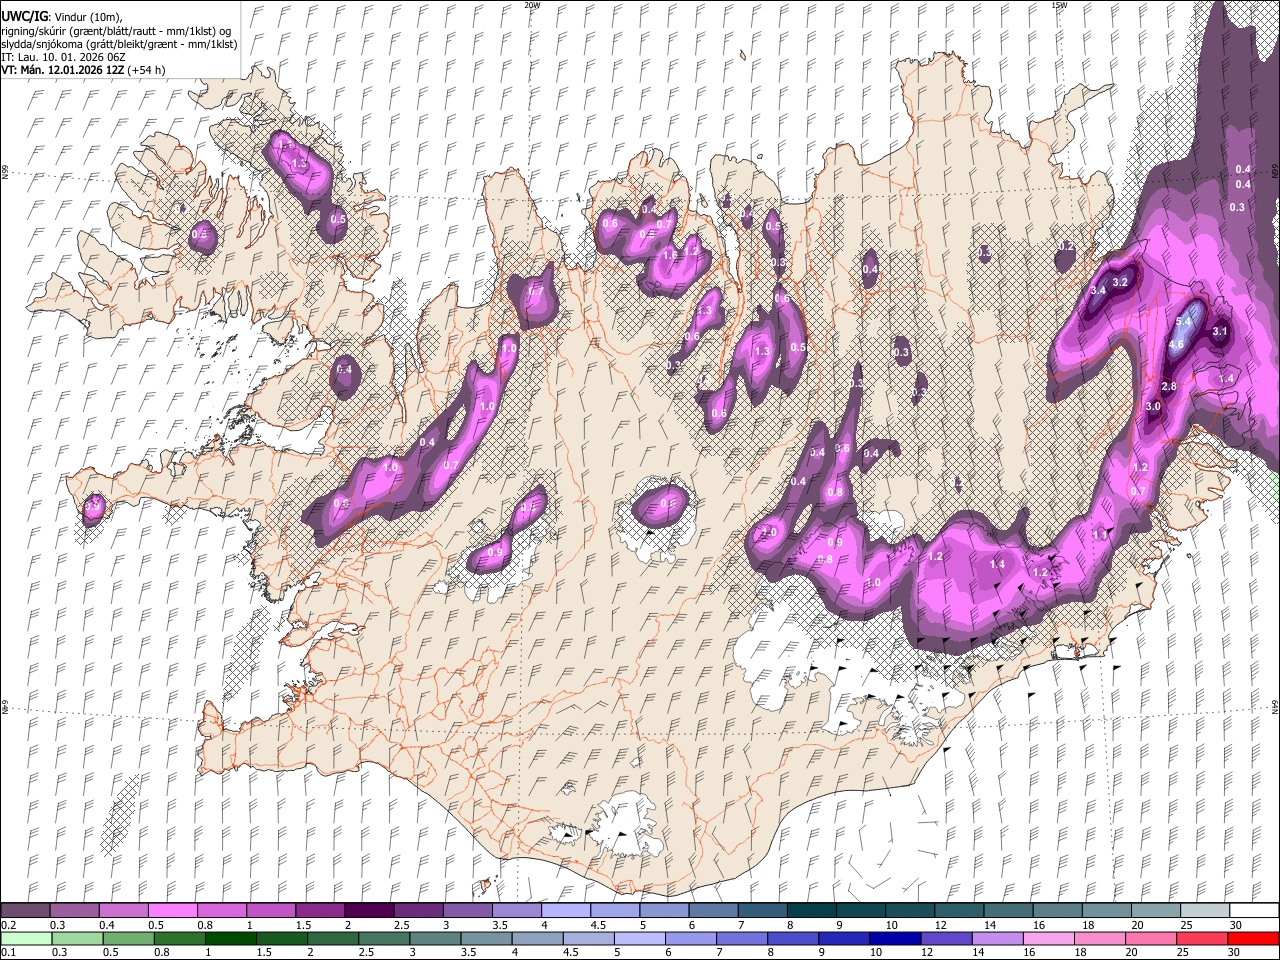Screen dimensions: 1280x960
Task: Pick the snow legend swatch between 1 and 1.5
Action: click(x=270, y=911)
